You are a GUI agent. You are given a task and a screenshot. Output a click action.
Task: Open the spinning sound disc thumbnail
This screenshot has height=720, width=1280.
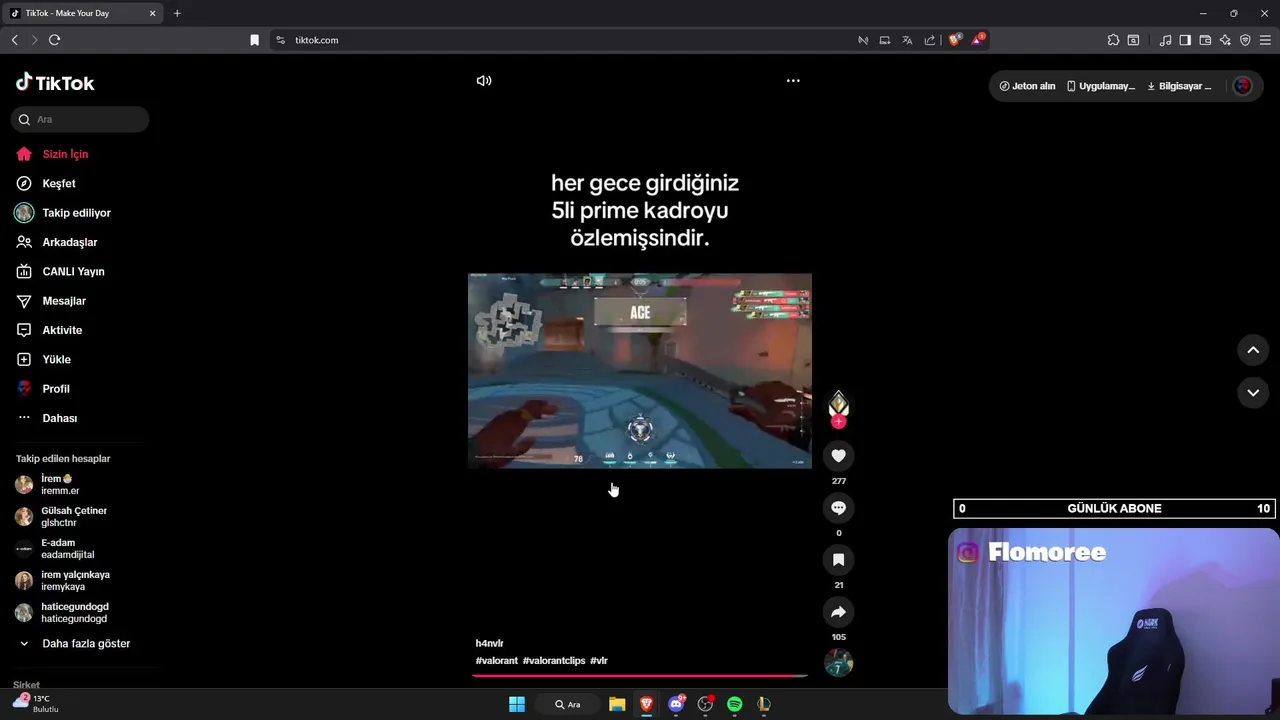point(838,663)
